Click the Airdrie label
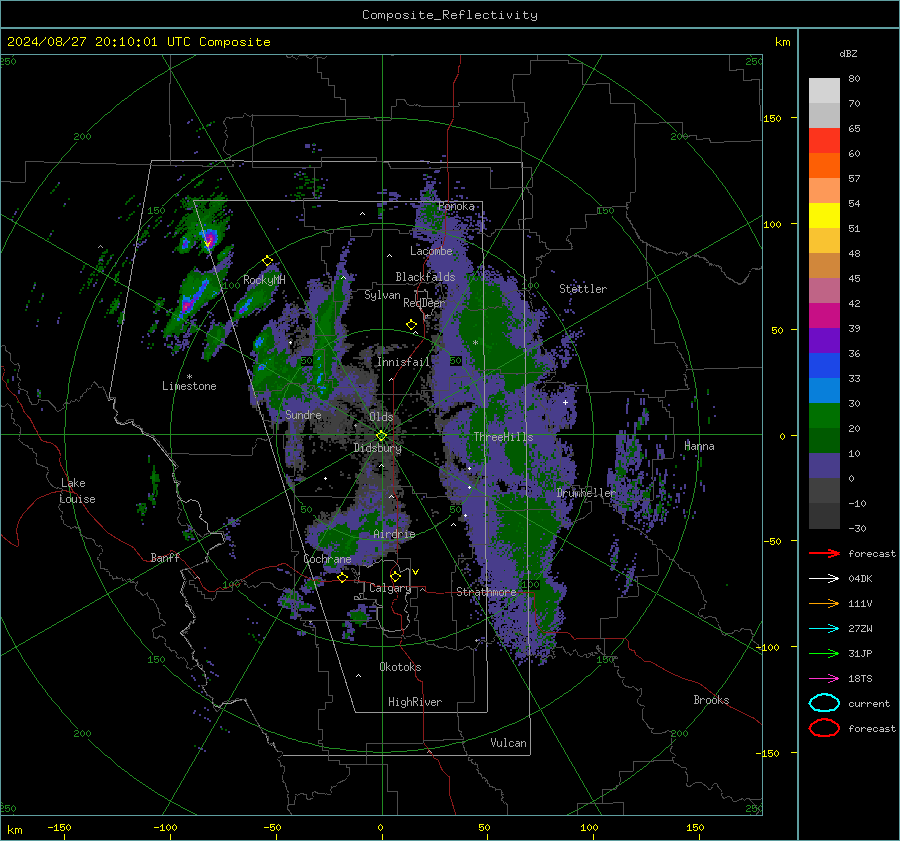This screenshot has height=841, width=900. point(394,534)
